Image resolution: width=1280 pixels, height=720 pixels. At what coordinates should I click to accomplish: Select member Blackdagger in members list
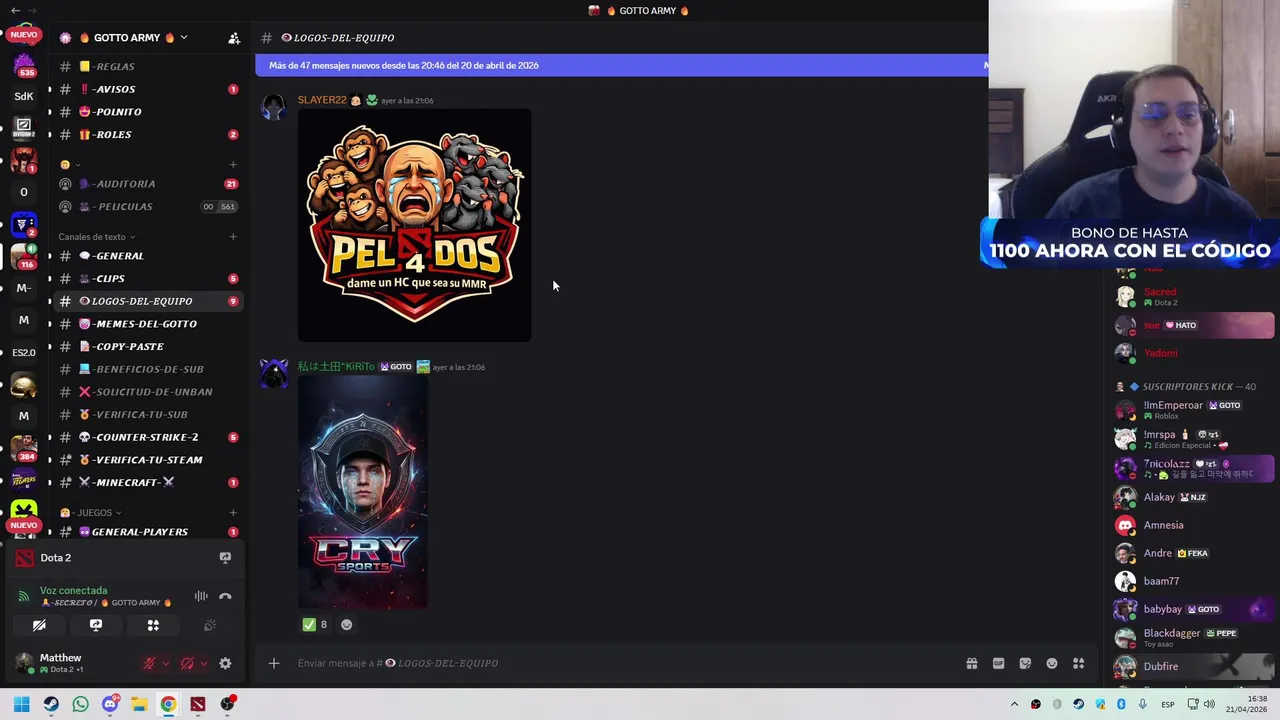(x=1195, y=637)
